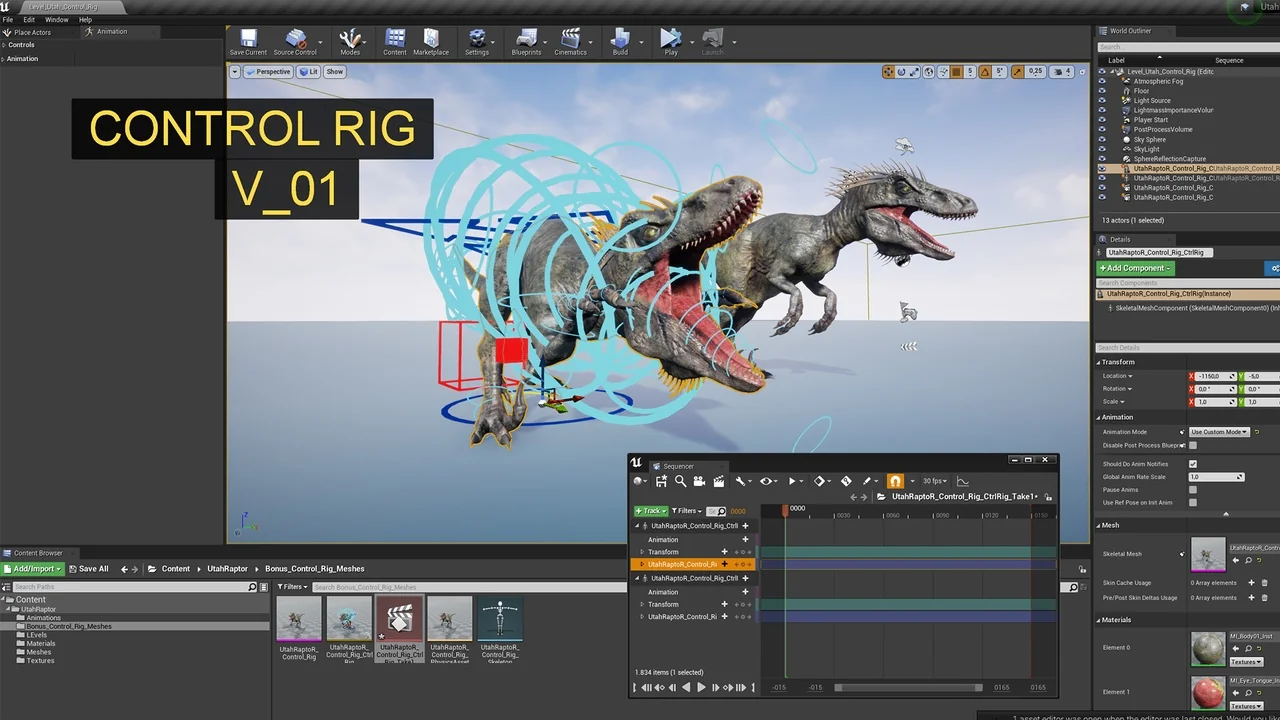Click the green Add Component button
1280x720 pixels.
1135,268
